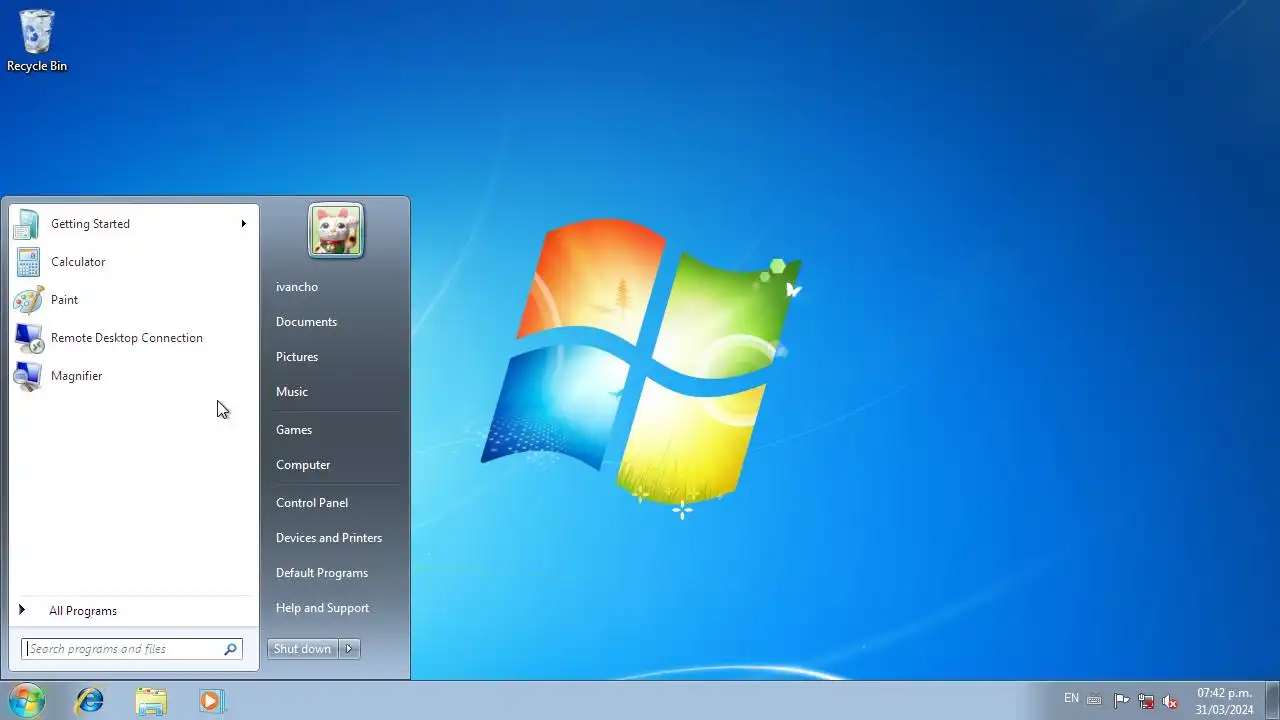Viewport: 1280px width, 720px height.
Task: Click the Start orb button
Action: (27, 701)
